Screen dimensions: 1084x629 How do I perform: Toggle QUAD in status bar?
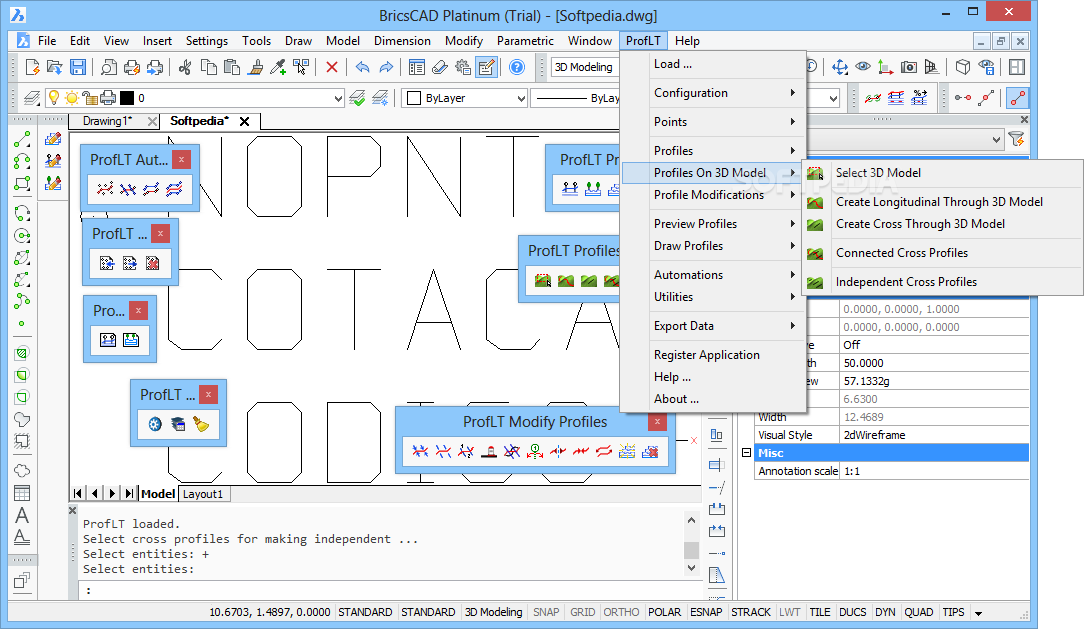click(918, 612)
